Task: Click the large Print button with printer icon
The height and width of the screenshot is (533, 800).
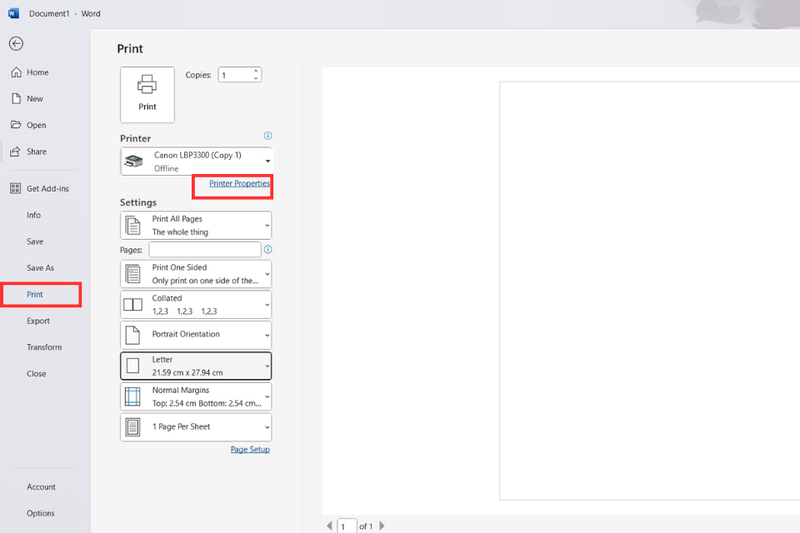Action: pyautogui.click(x=147, y=95)
